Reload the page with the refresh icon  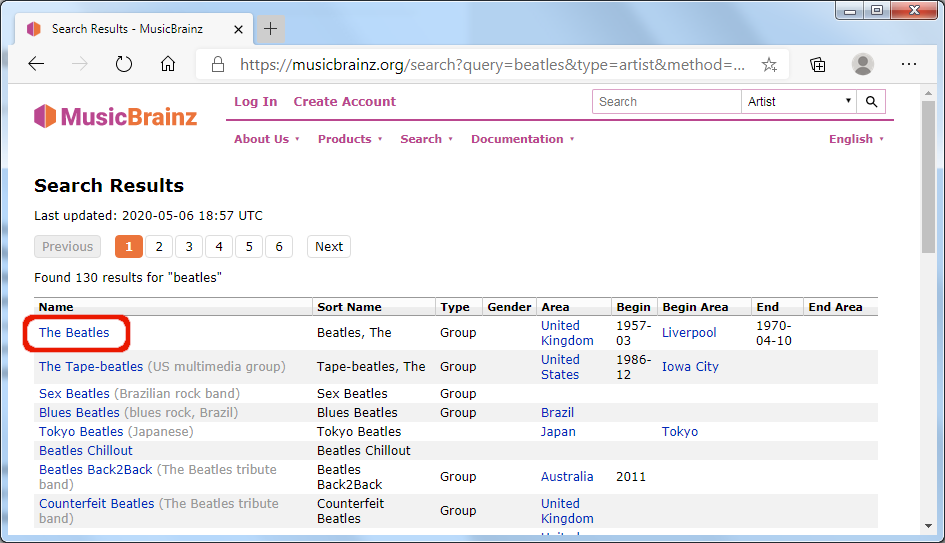click(x=124, y=64)
